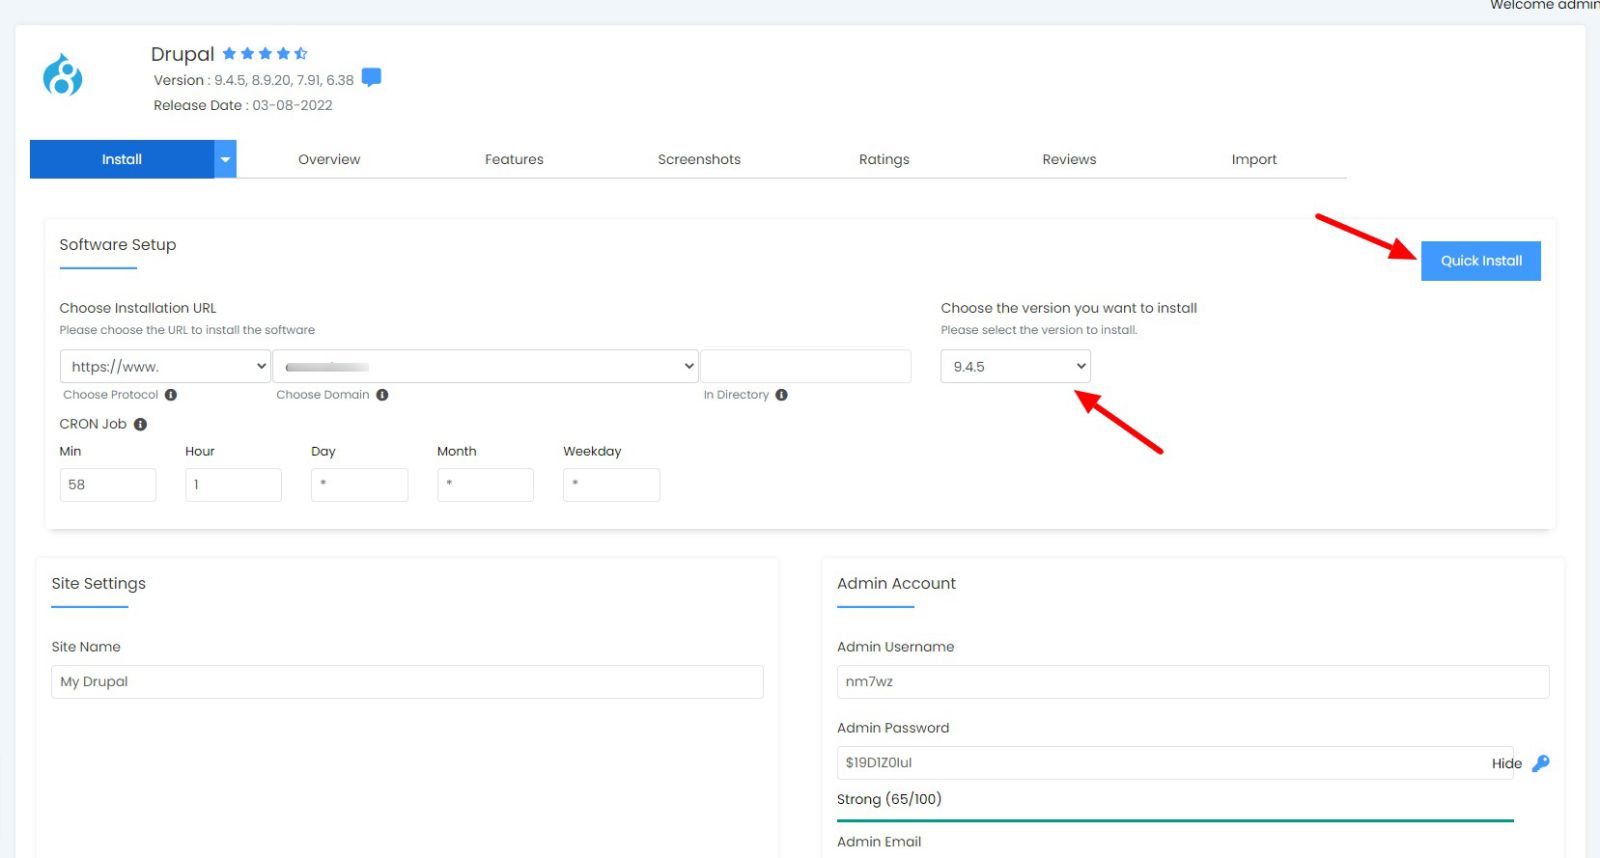Click the 'Admin Email' label
Image resolution: width=1600 pixels, height=858 pixels.
pos(879,842)
